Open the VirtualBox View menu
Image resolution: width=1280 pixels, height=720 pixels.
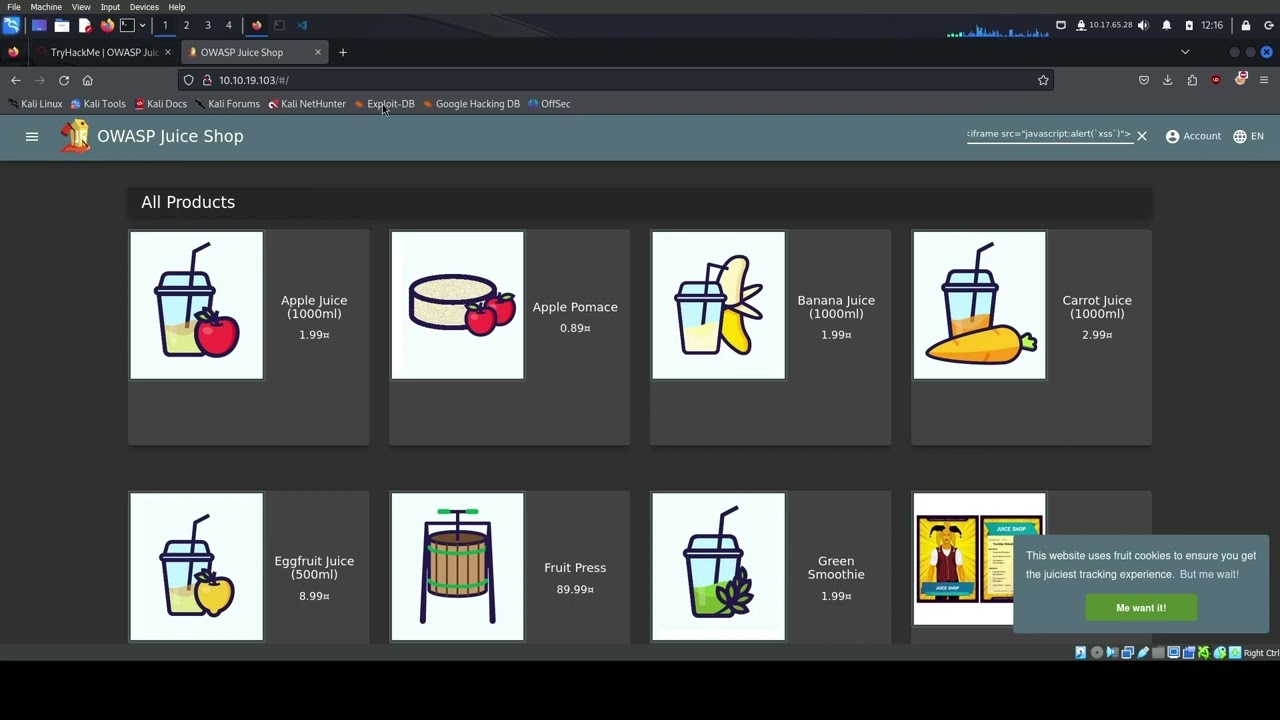(x=81, y=7)
